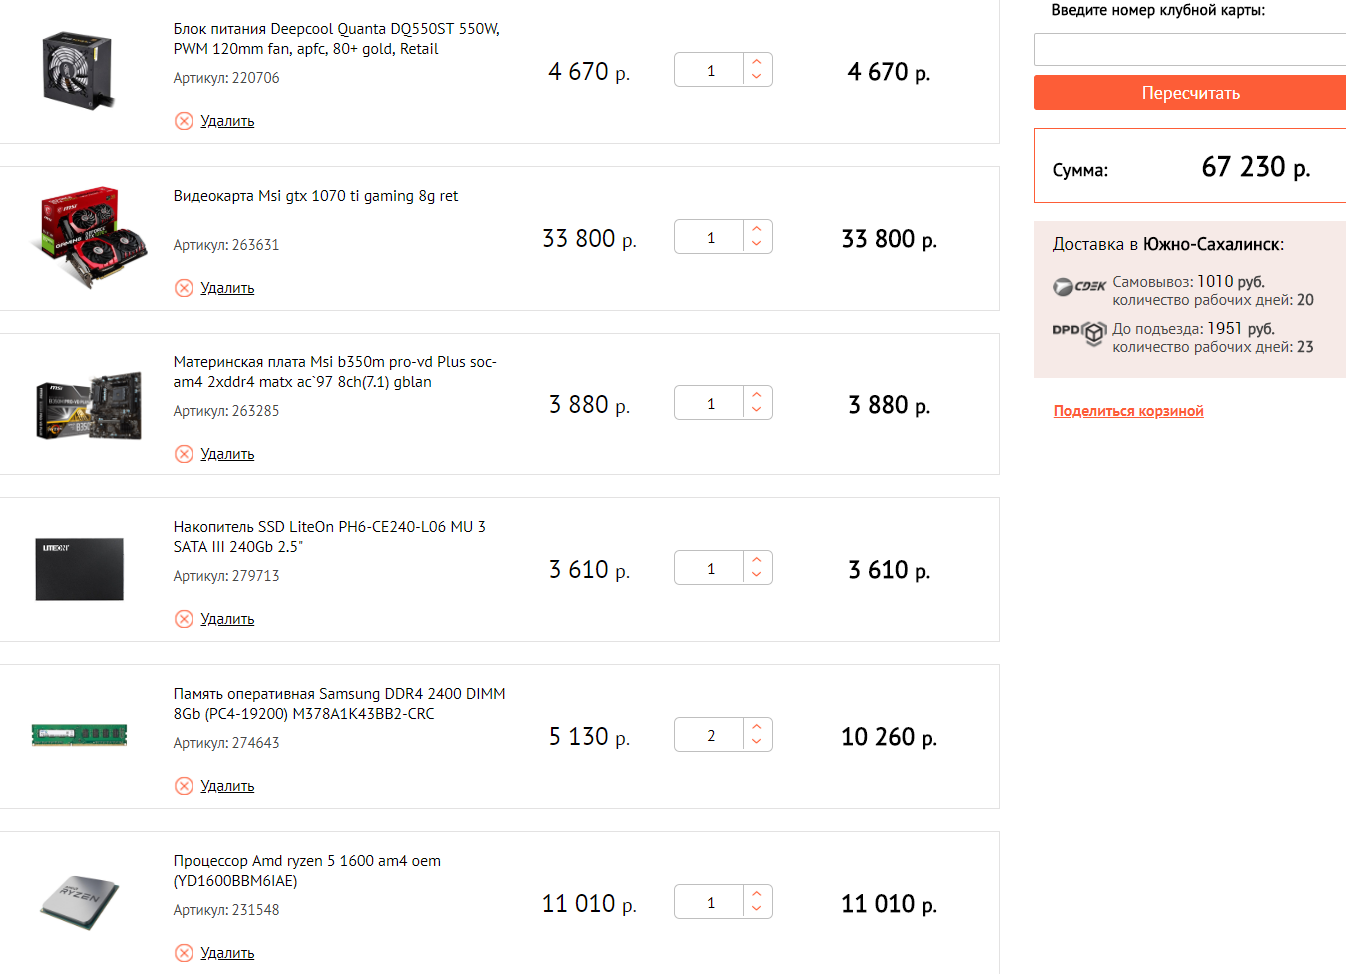Decrease quantity of Msi gtx 1070 ti
Image resolution: width=1346 pixels, height=974 pixels.
757,244
